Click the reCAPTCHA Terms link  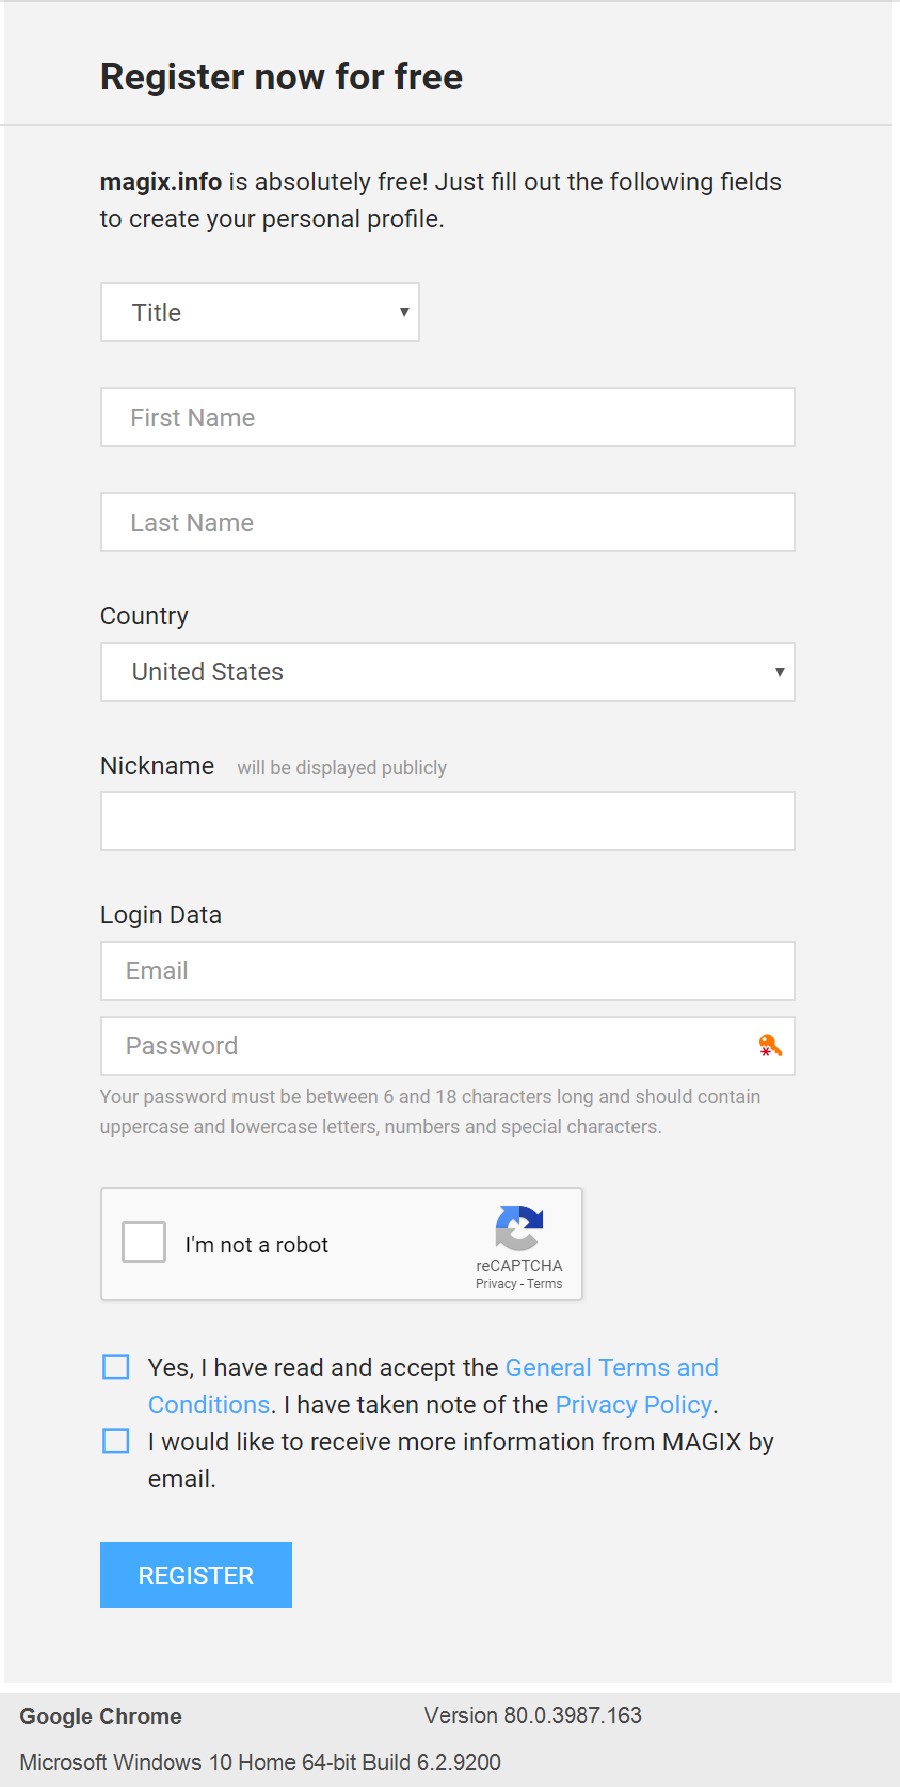(x=545, y=1284)
